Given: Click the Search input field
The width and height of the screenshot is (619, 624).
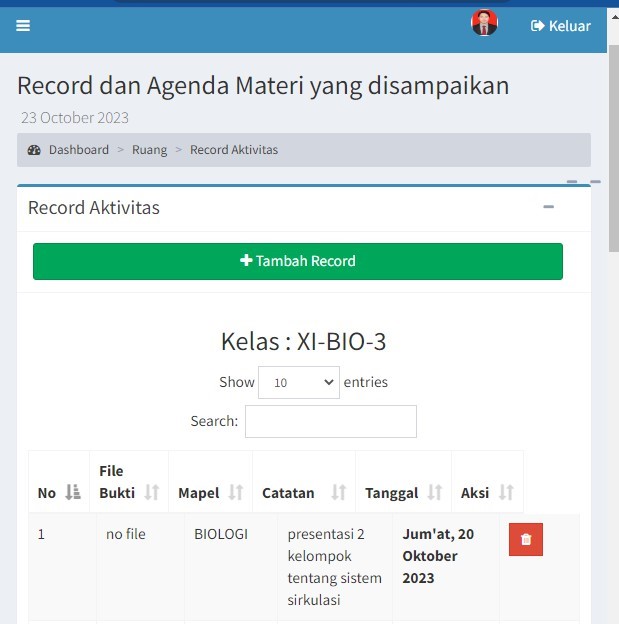Looking at the screenshot, I should tap(330, 421).
